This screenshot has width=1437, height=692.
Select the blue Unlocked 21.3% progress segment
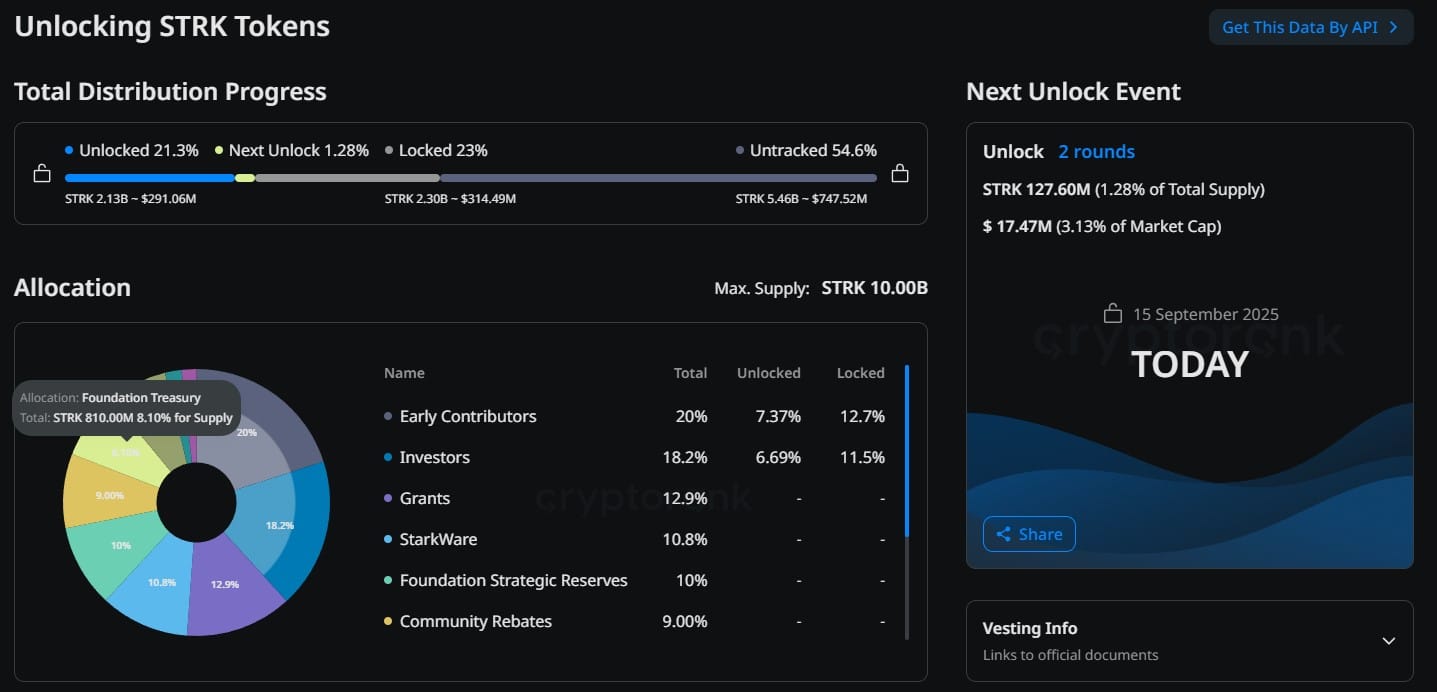[x=149, y=178]
